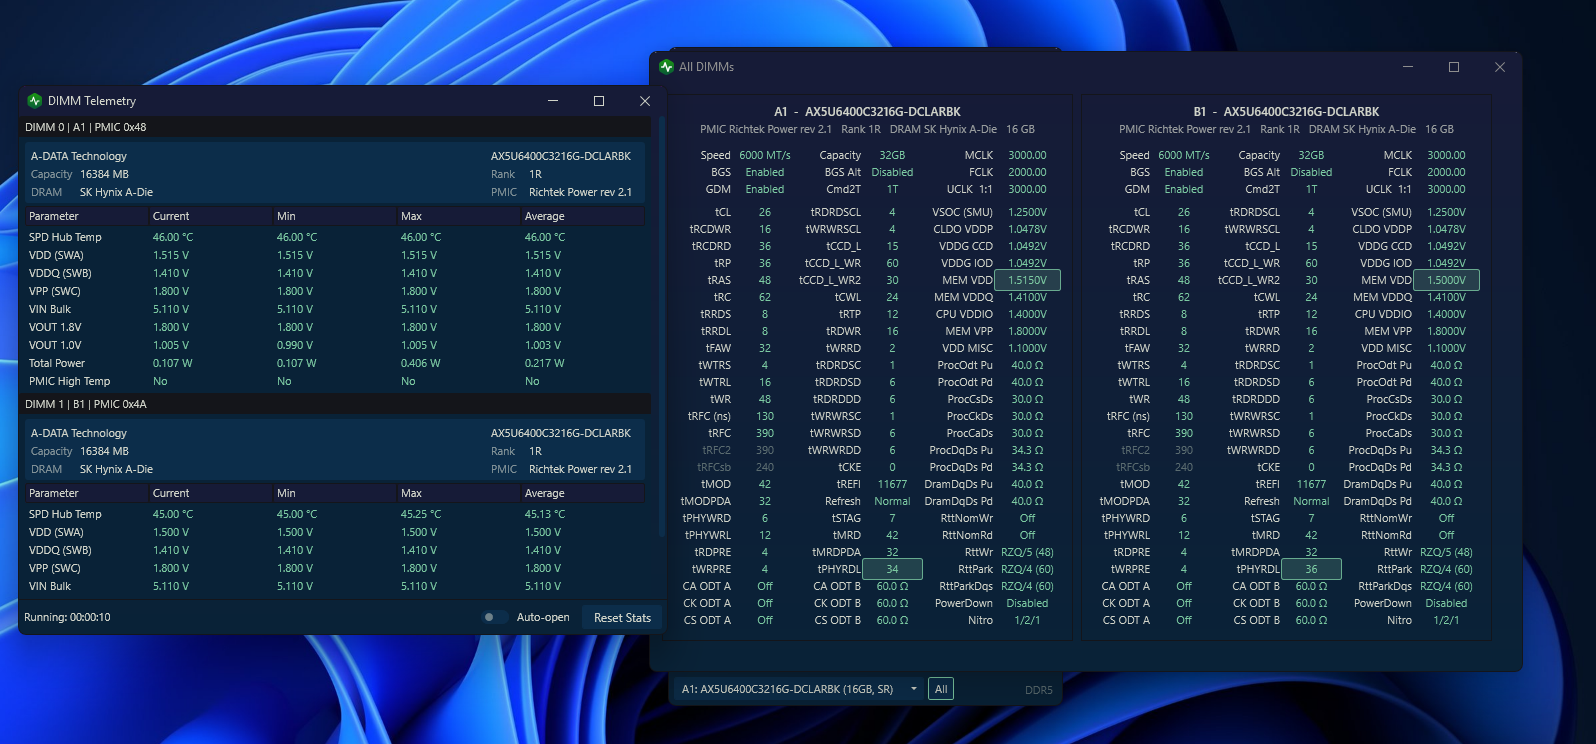
Task: Select the VIN Bulk label in DIMM 1
Action: click(x=50, y=586)
